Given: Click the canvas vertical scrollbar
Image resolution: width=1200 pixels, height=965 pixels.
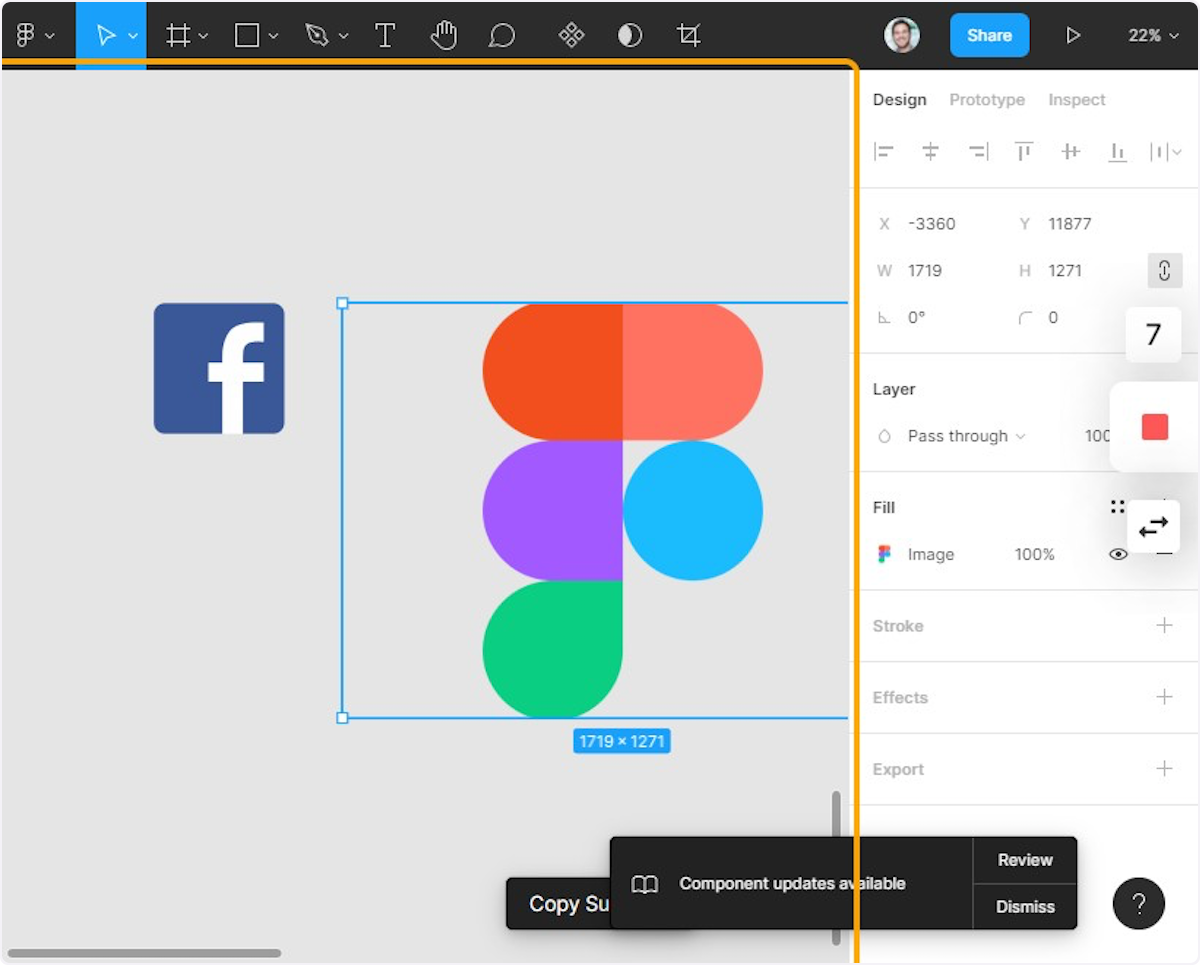Looking at the screenshot, I should (x=836, y=868).
